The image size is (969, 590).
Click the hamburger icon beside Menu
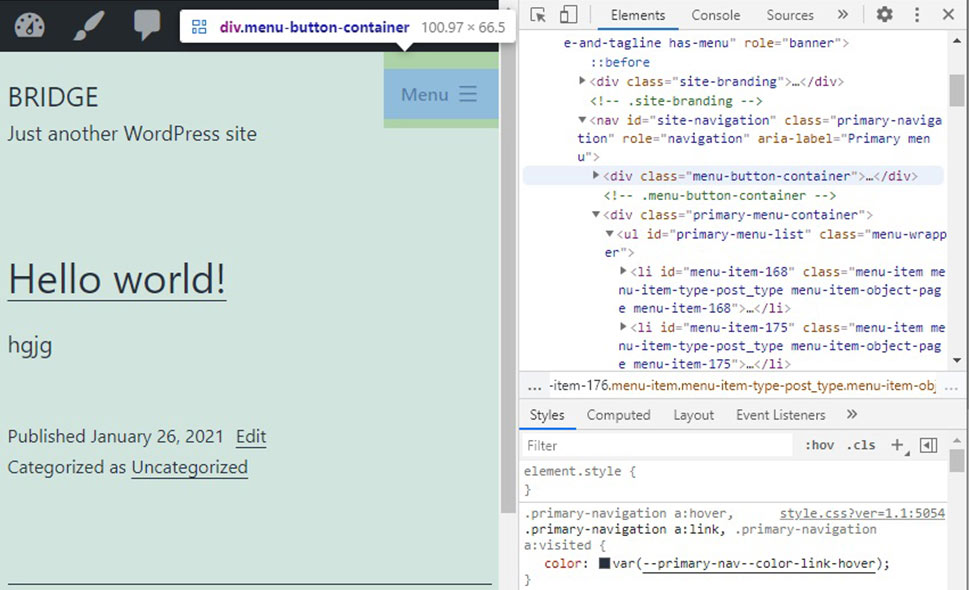click(x=468, y=94)
